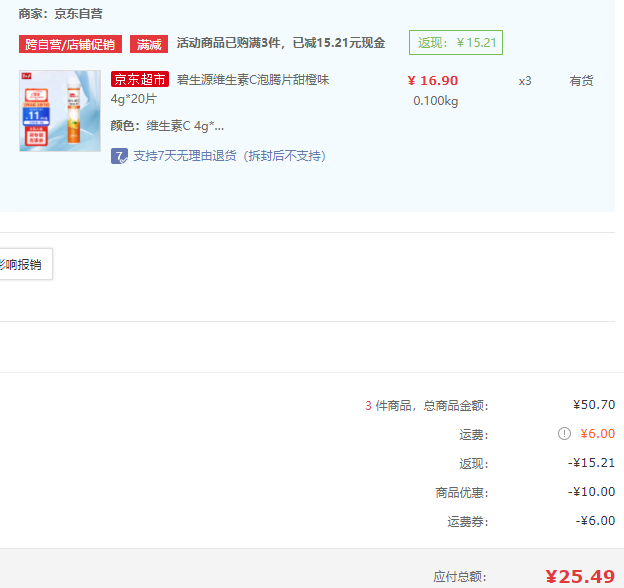
Task: Click the 商家: 京东自营 merchant label
Action: 60,14
